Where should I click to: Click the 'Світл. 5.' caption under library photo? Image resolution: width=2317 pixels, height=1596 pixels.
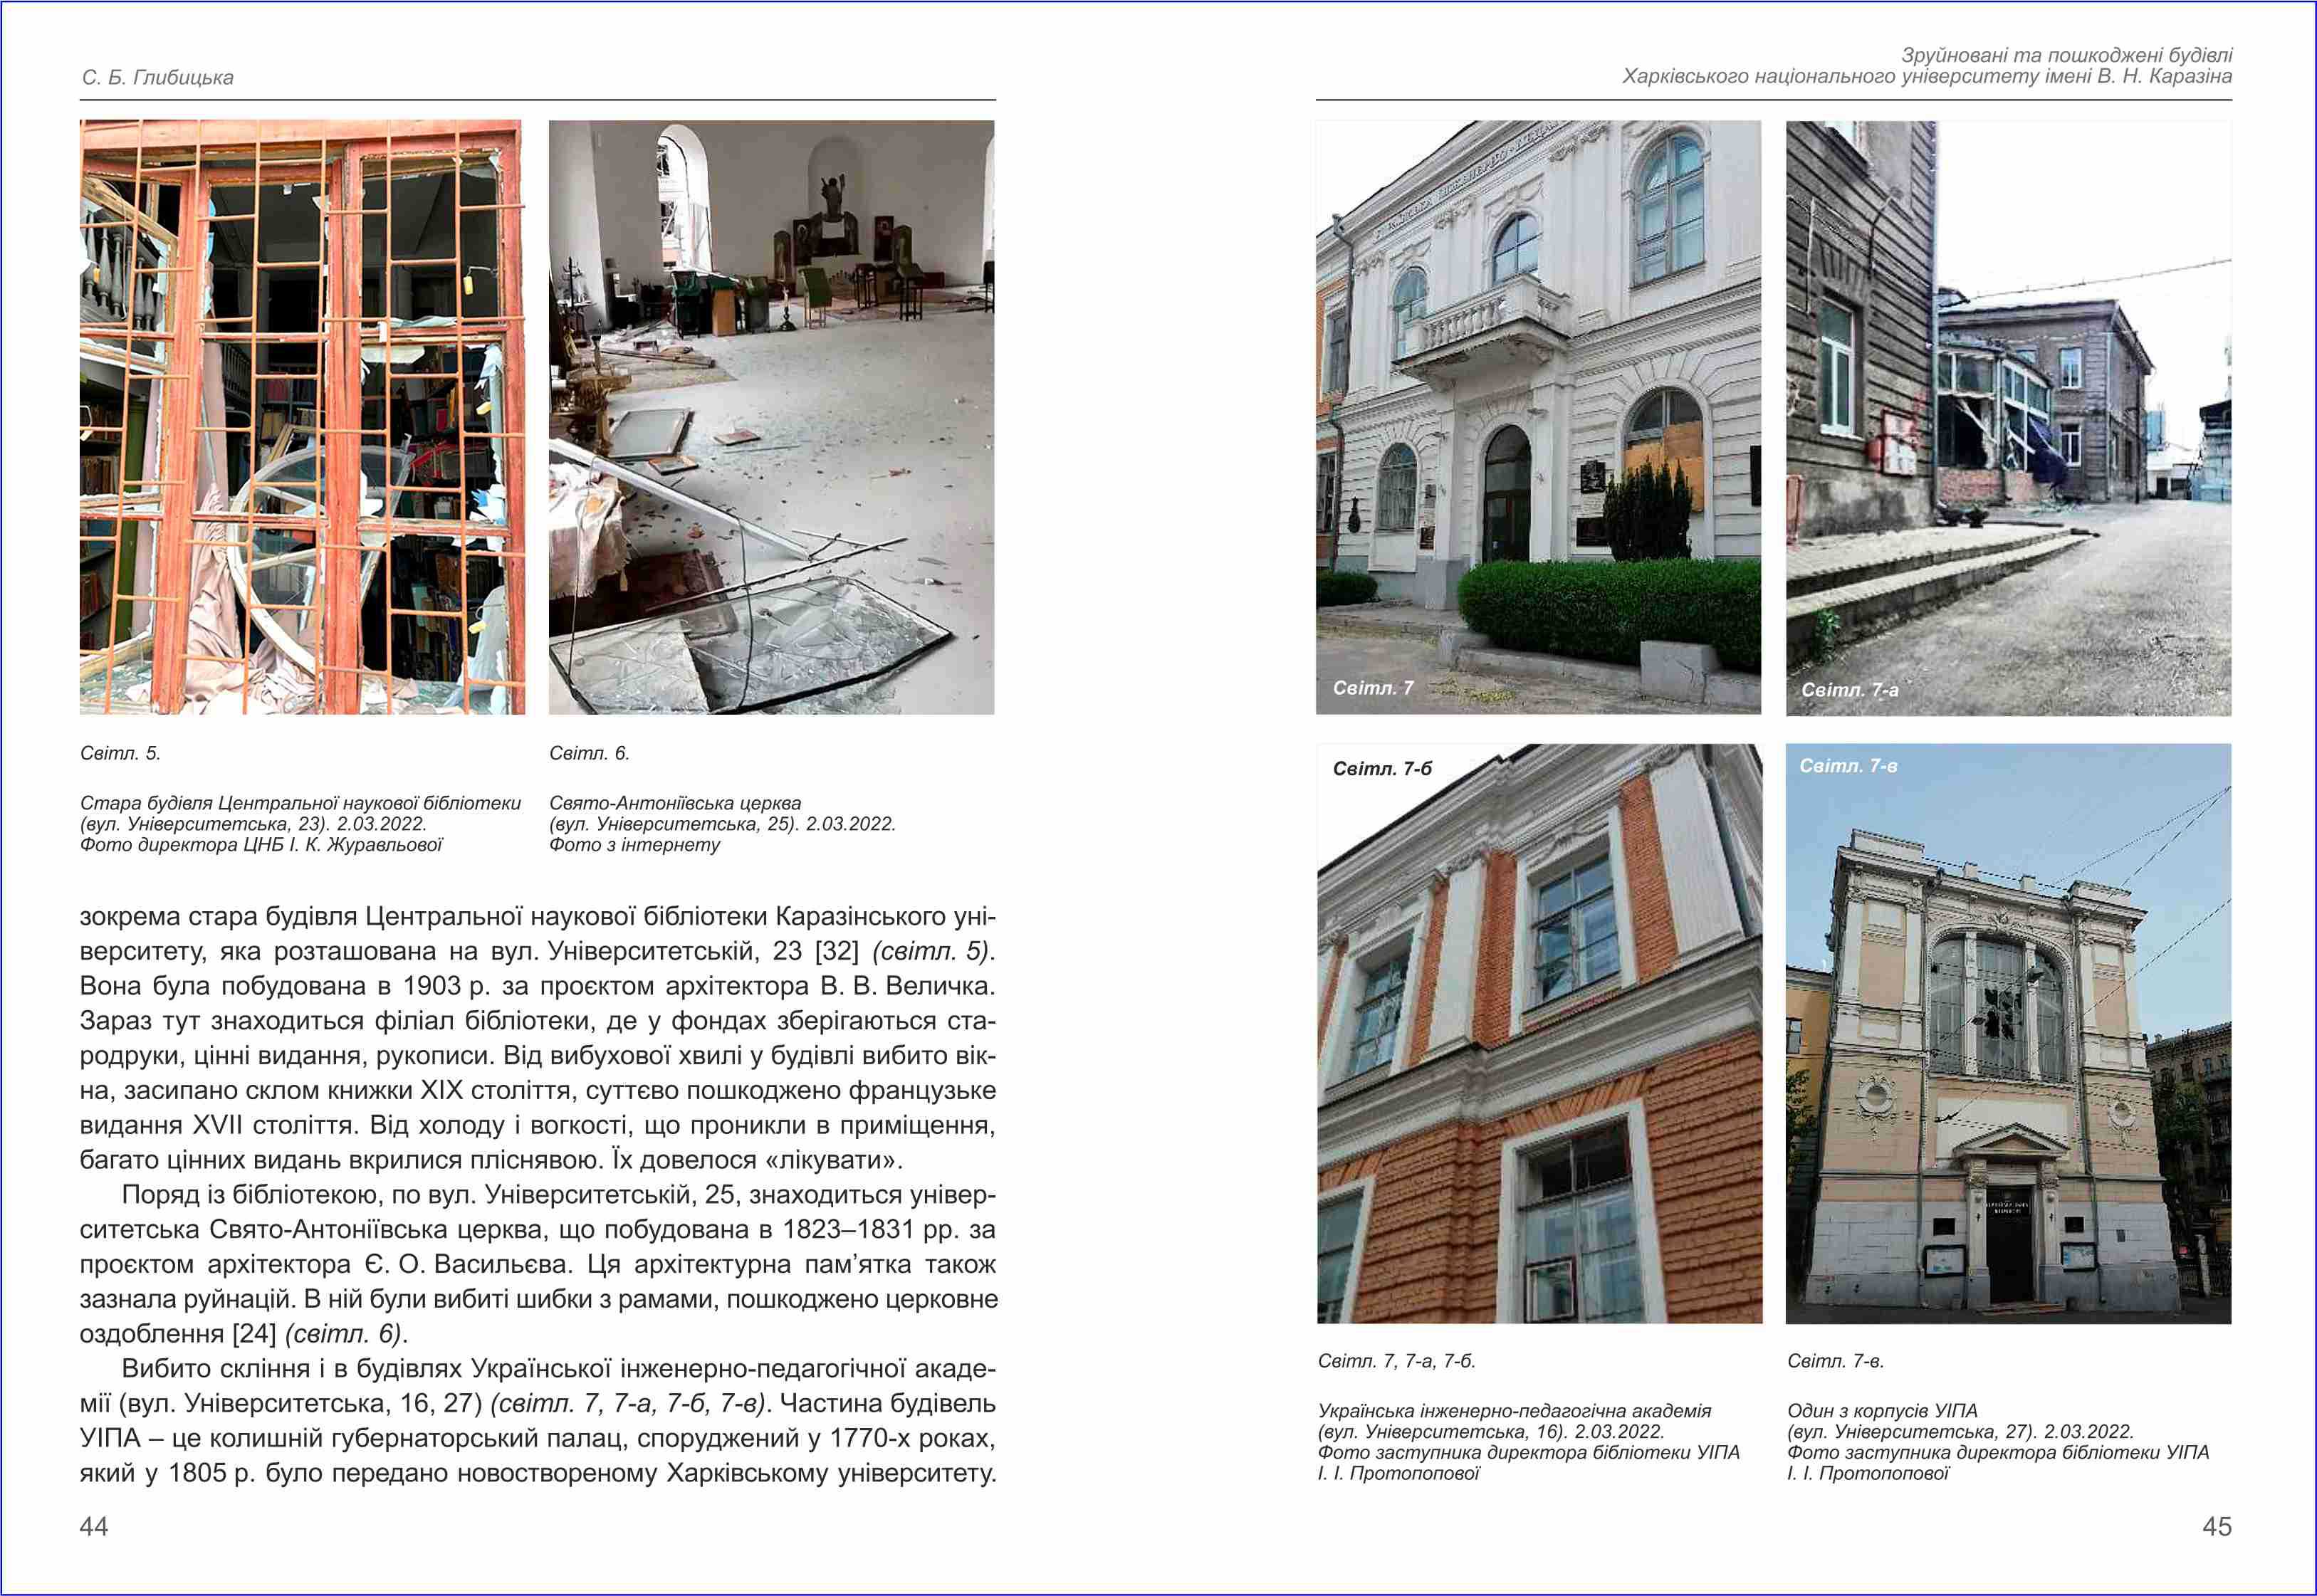pos(120,754)
